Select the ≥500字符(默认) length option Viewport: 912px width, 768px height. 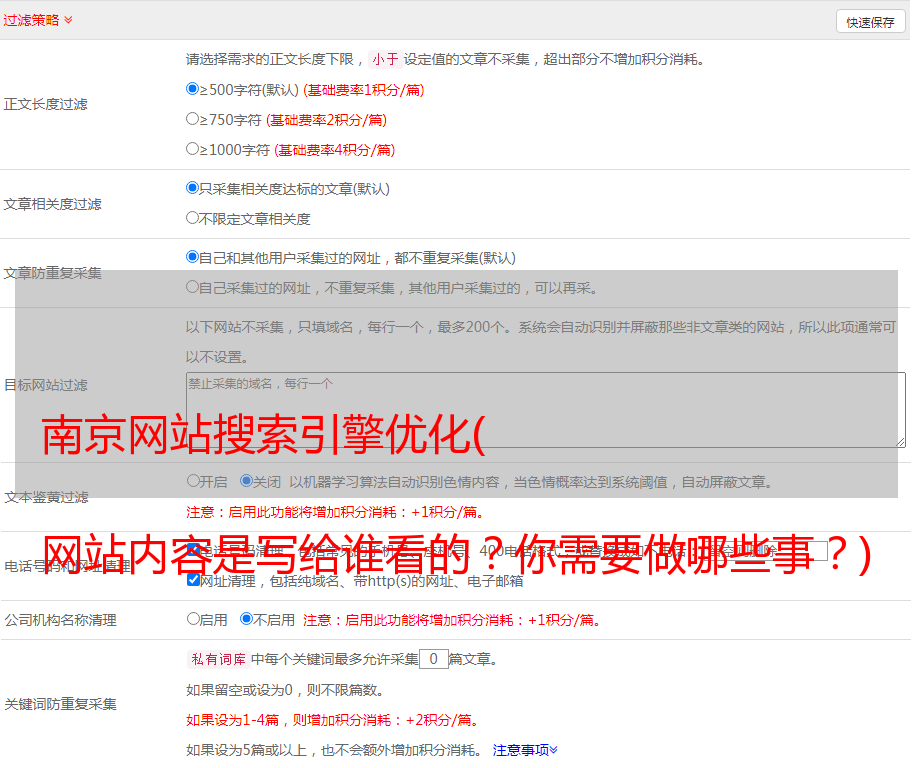pos(193,89)
